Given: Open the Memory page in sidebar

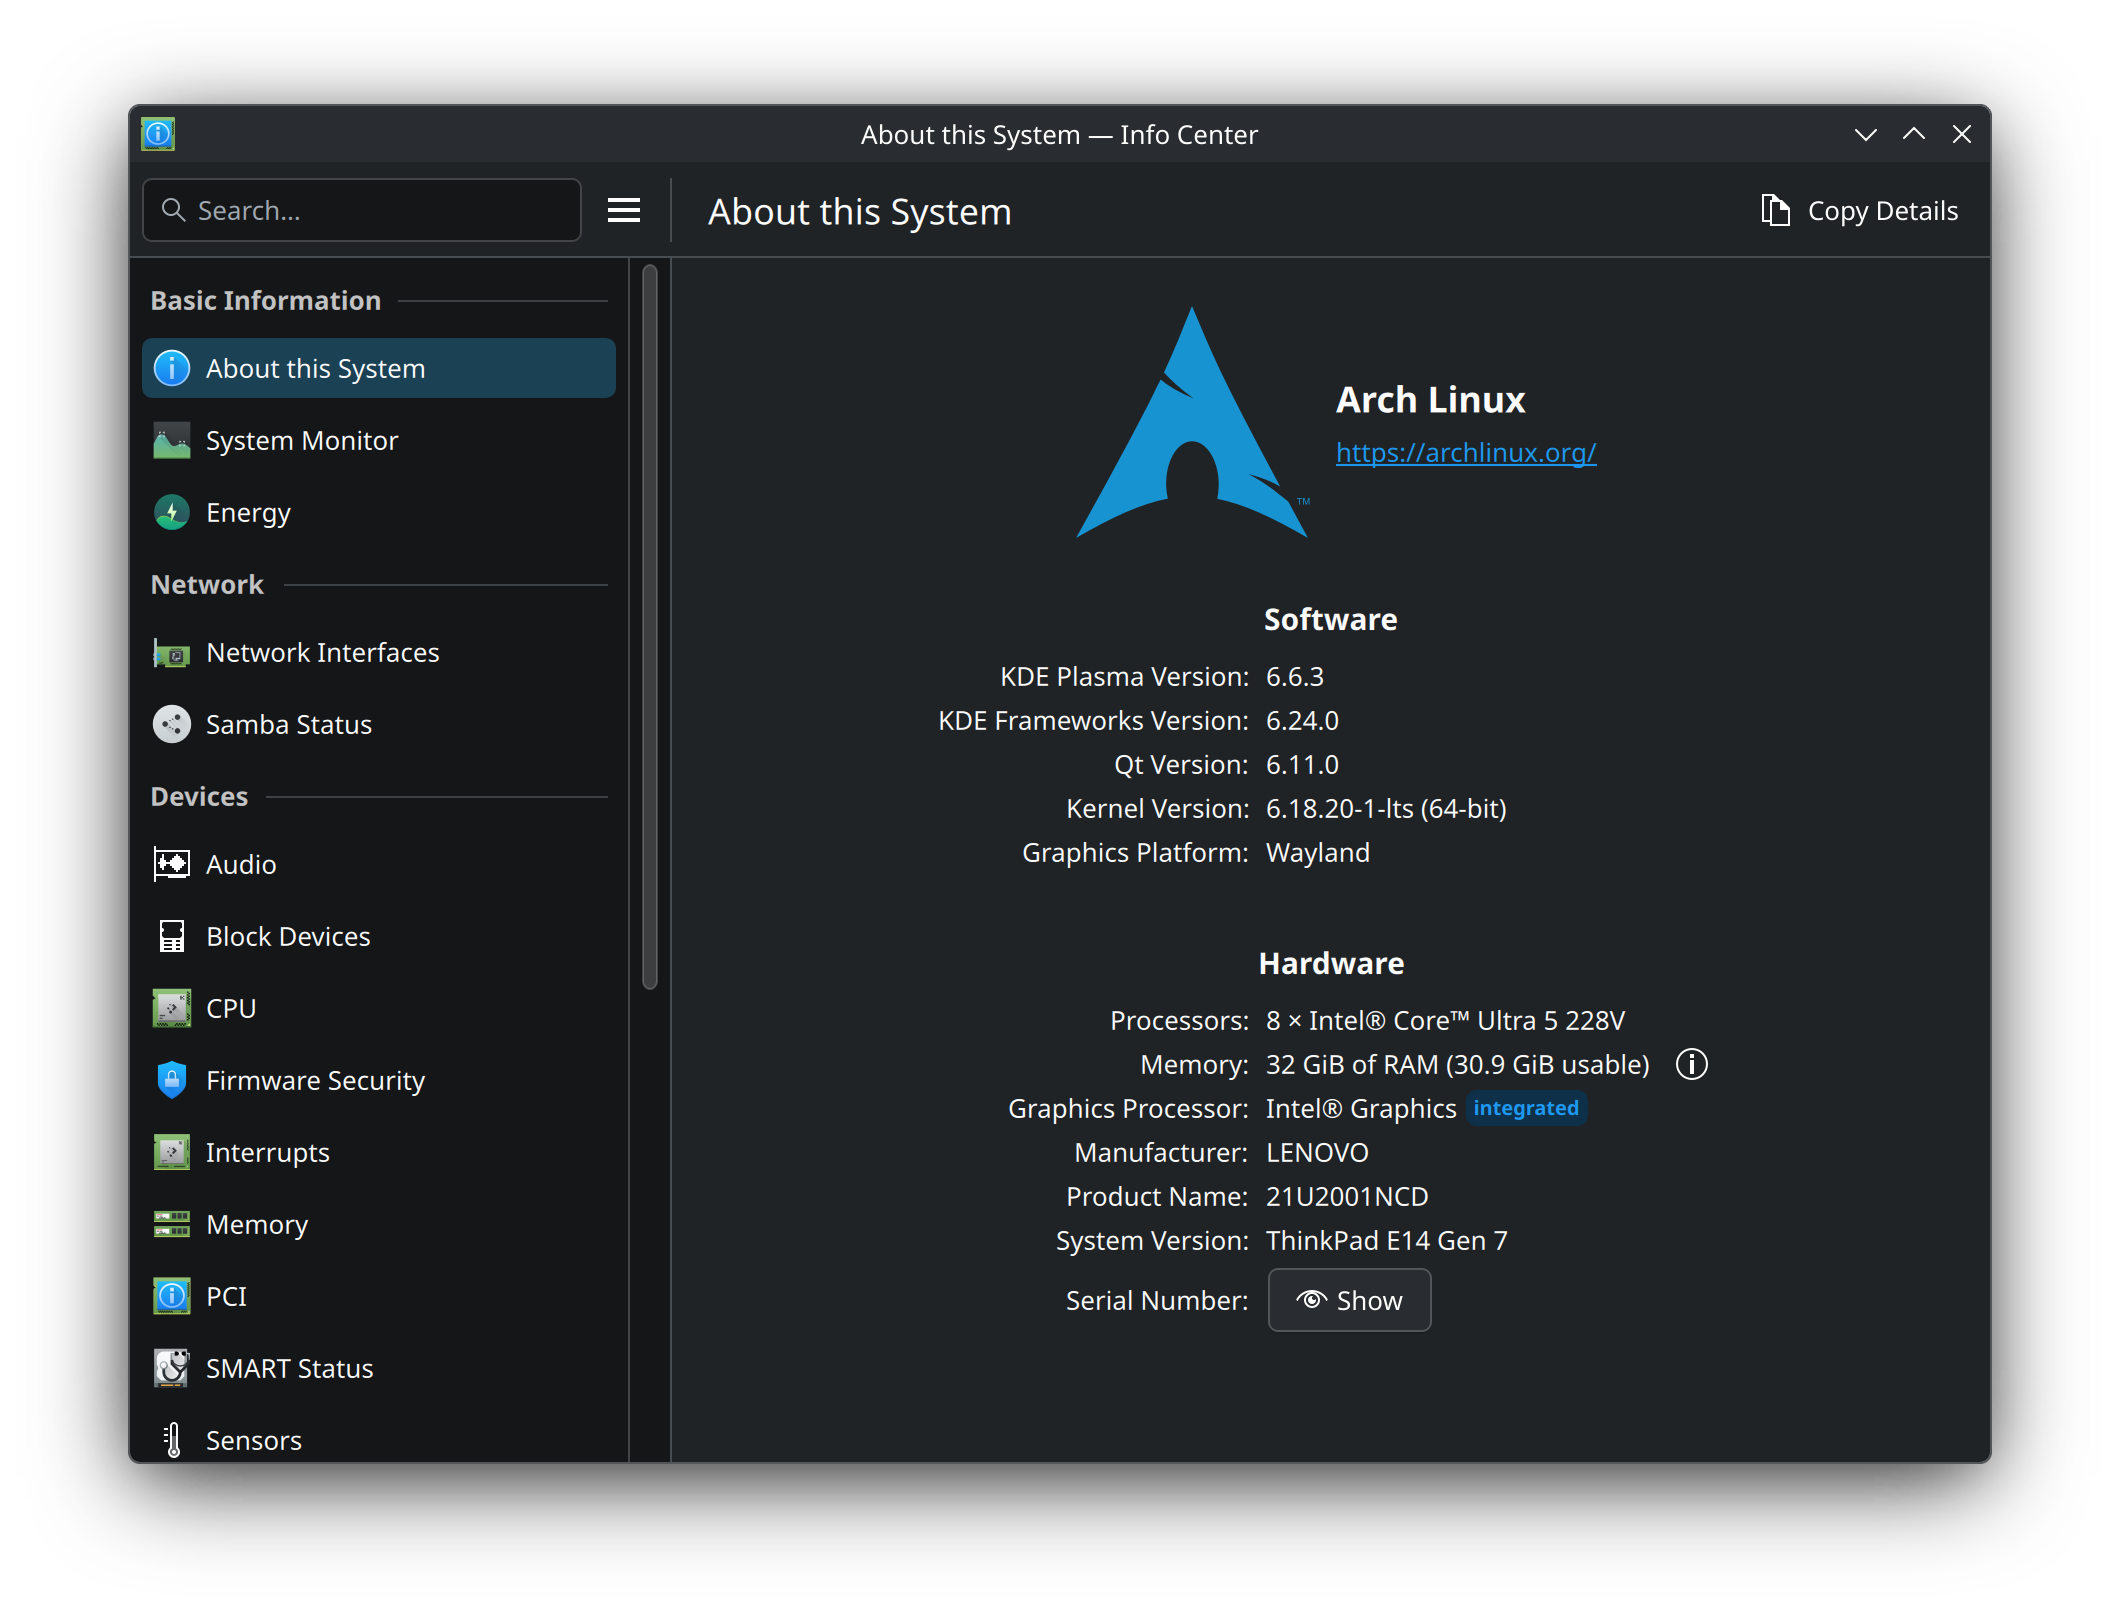Looking at the screenshot, I should (x=379, y=1224).
